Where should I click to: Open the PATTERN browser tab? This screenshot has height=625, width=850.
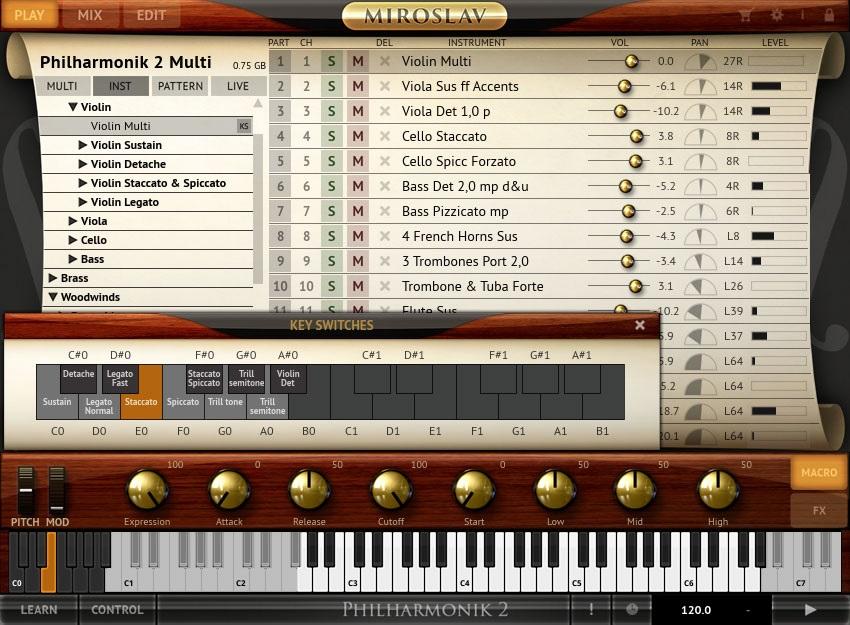coord(180,86)
